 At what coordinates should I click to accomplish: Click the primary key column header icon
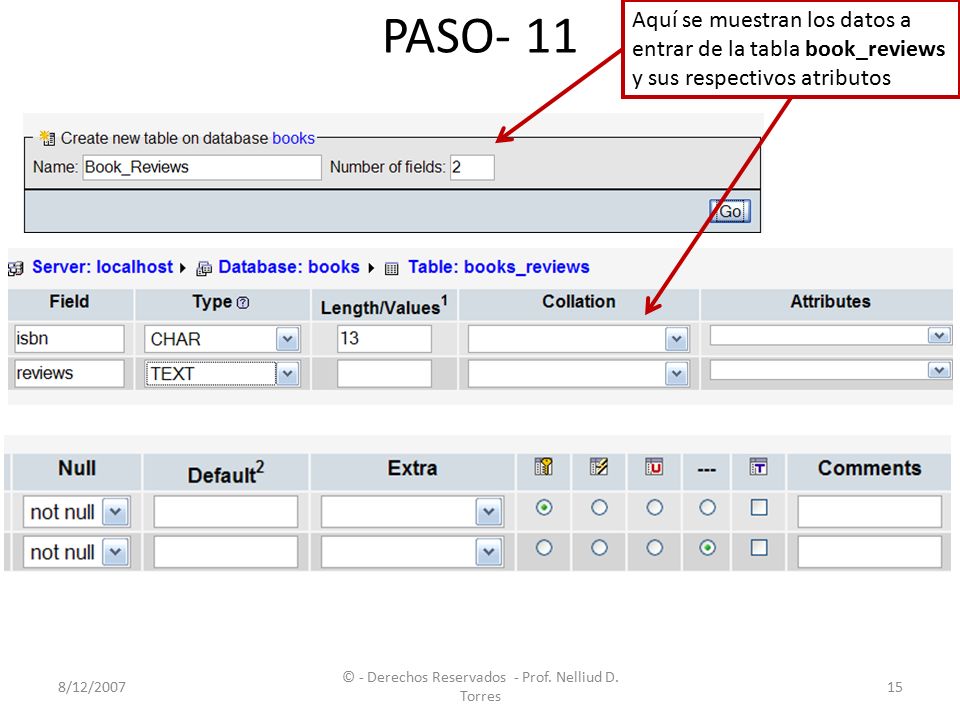pos(543,467)
